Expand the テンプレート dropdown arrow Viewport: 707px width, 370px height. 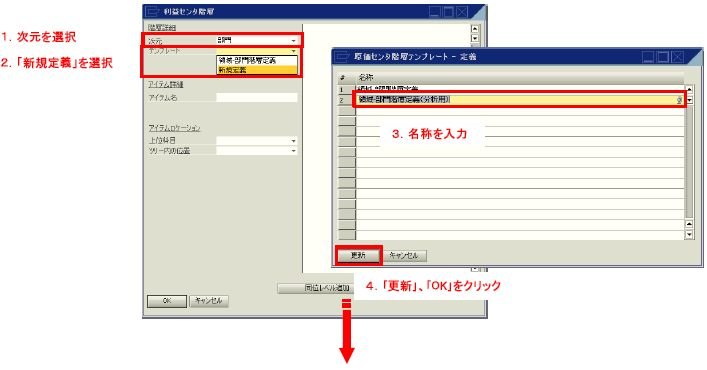click(x=293, y=51)
